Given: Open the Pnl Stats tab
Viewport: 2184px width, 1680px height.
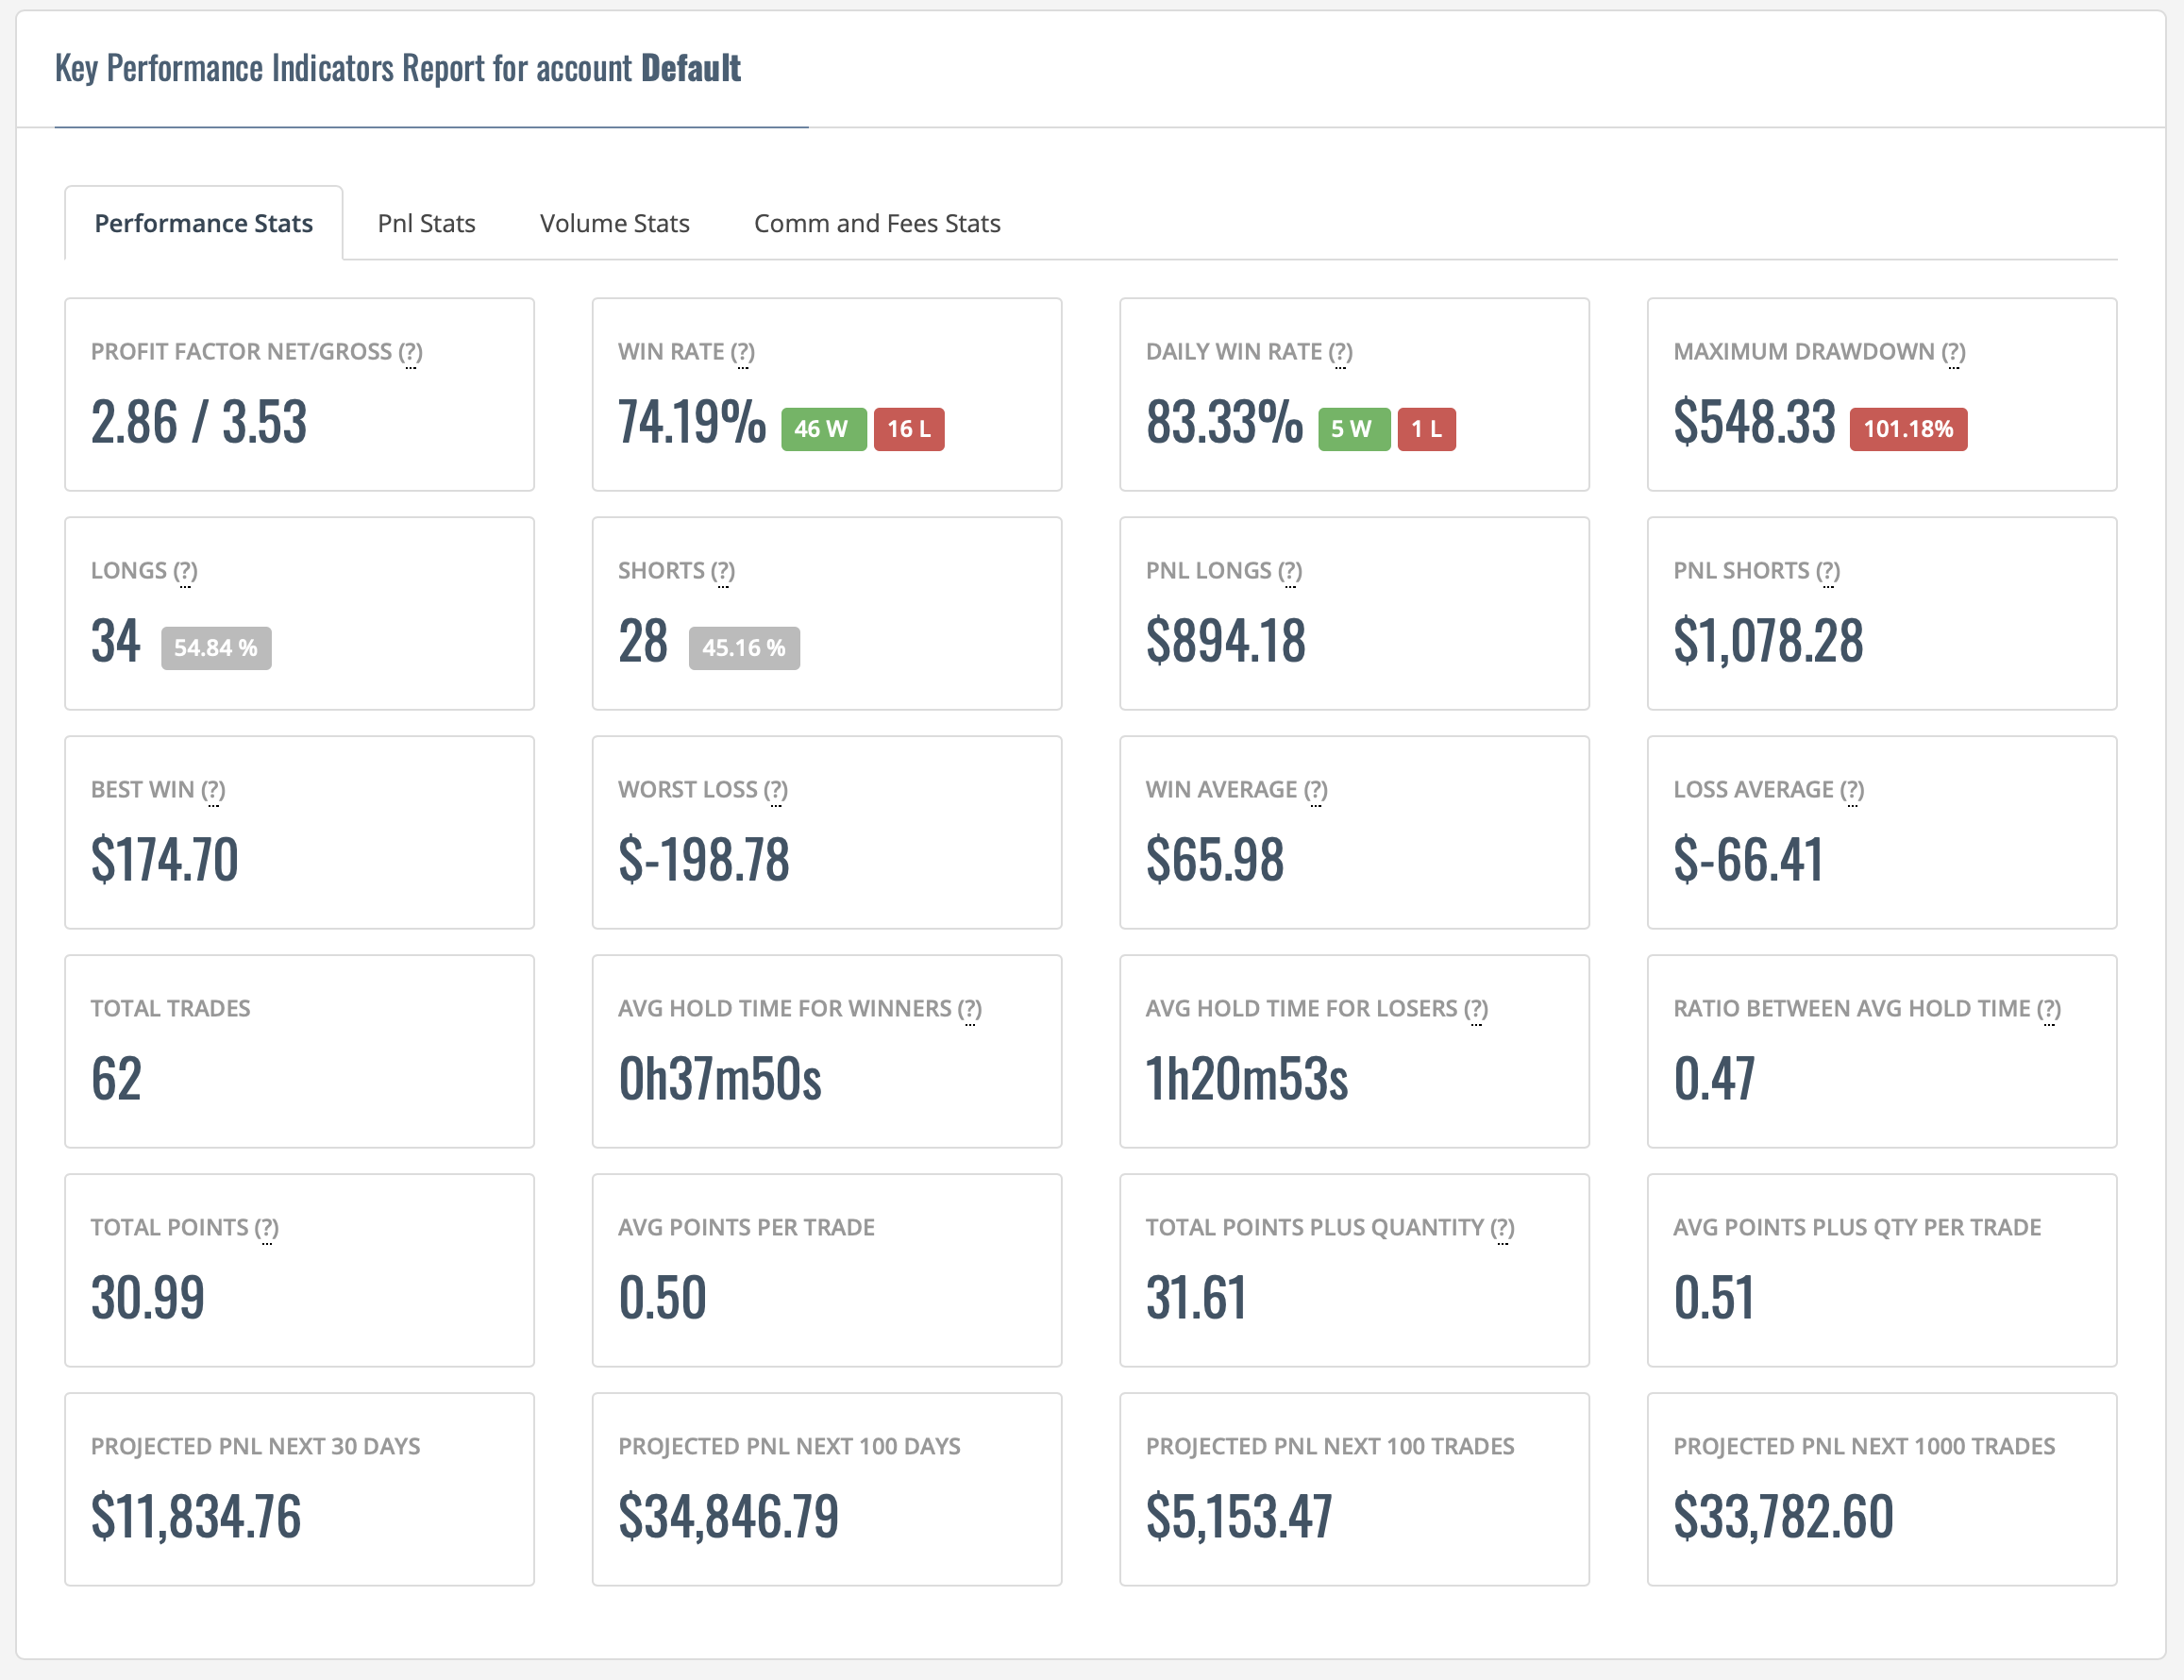Looking at the screenshot, I should (426, 223).
